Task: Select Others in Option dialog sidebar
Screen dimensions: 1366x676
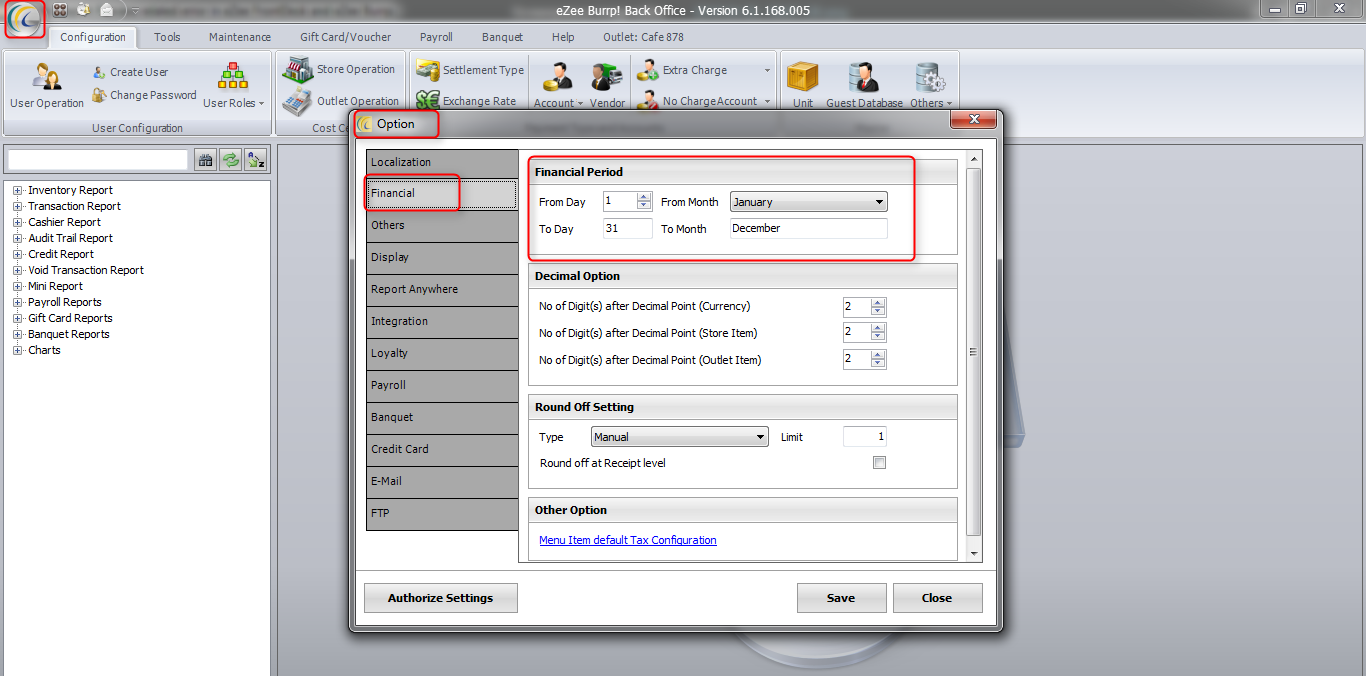Action: pyautogui.click(x=442, y=226)
